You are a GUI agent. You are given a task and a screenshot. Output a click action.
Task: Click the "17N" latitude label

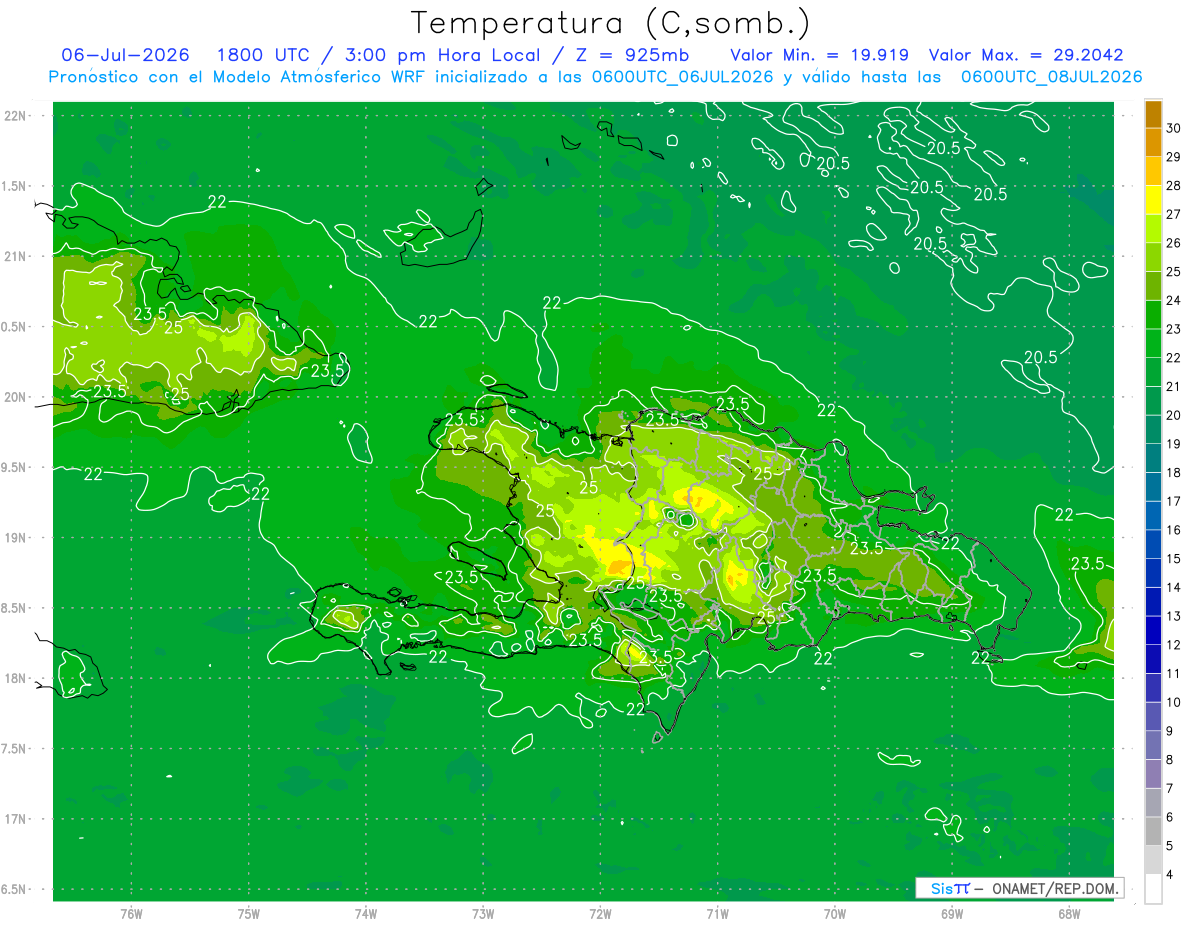[16, 819]
